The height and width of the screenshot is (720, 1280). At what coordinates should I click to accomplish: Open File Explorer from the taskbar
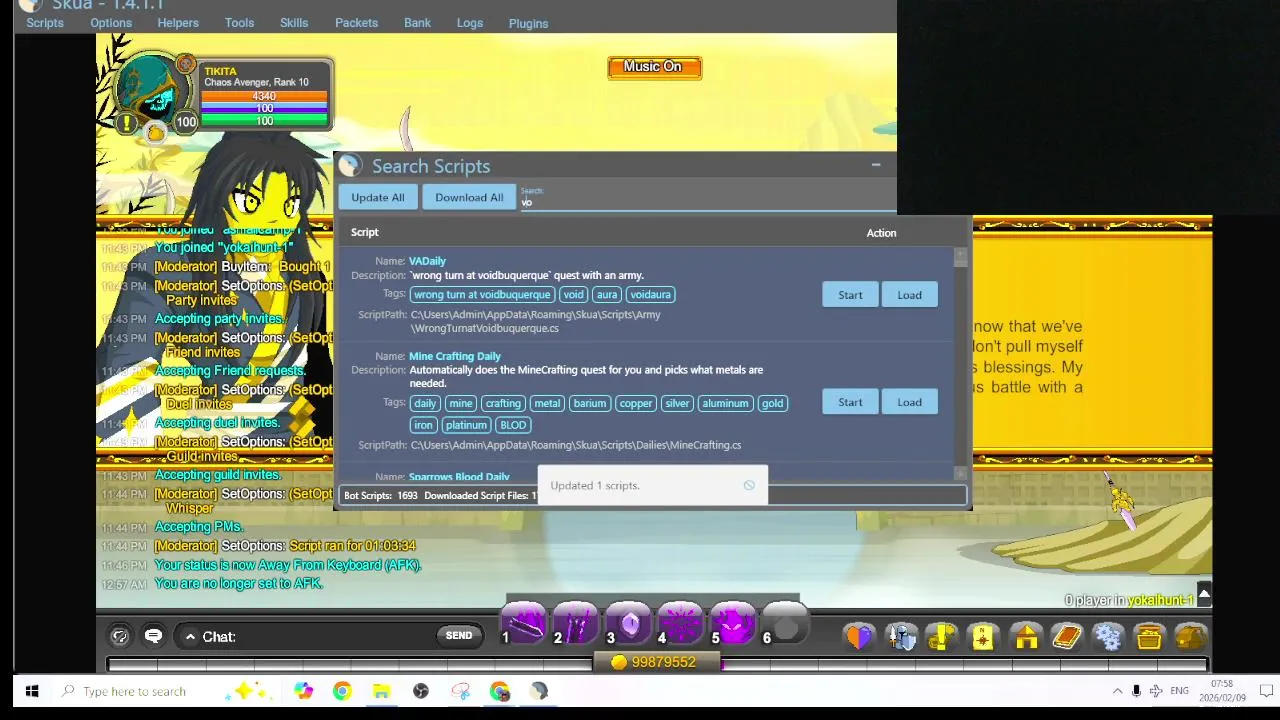click(x=381, y=691)
